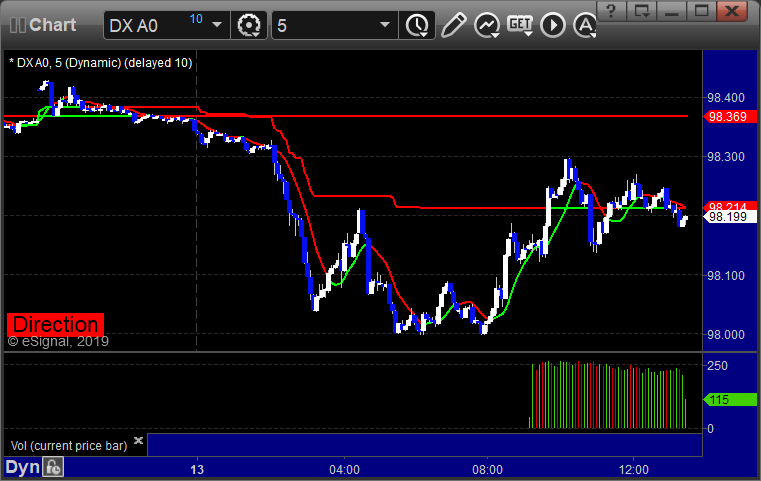Open the studies chart-line menu
761x481 pixels.
click(x=487, y=25)
